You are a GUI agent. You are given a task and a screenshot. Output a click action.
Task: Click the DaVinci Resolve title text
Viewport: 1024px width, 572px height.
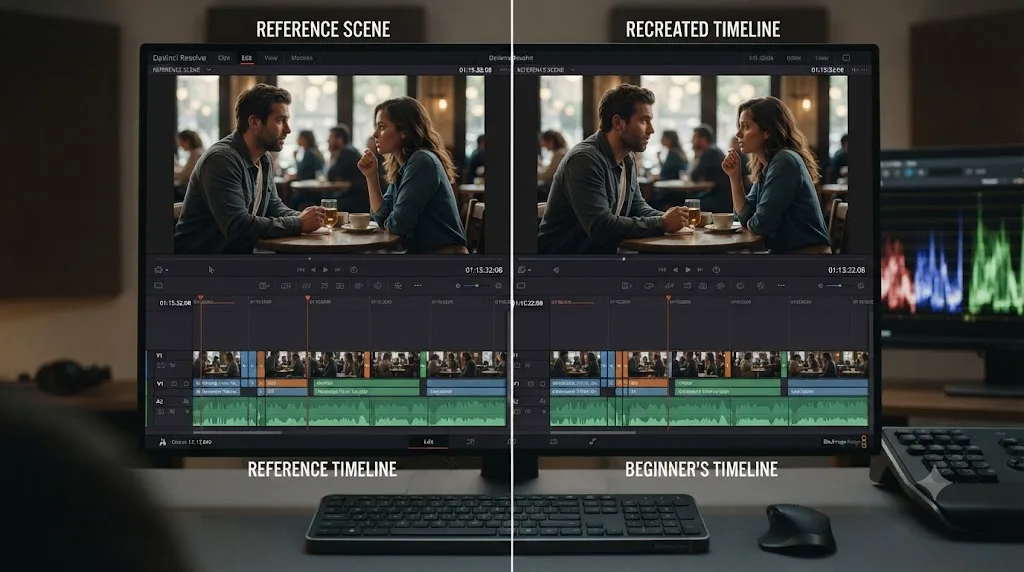click(179, 58)
